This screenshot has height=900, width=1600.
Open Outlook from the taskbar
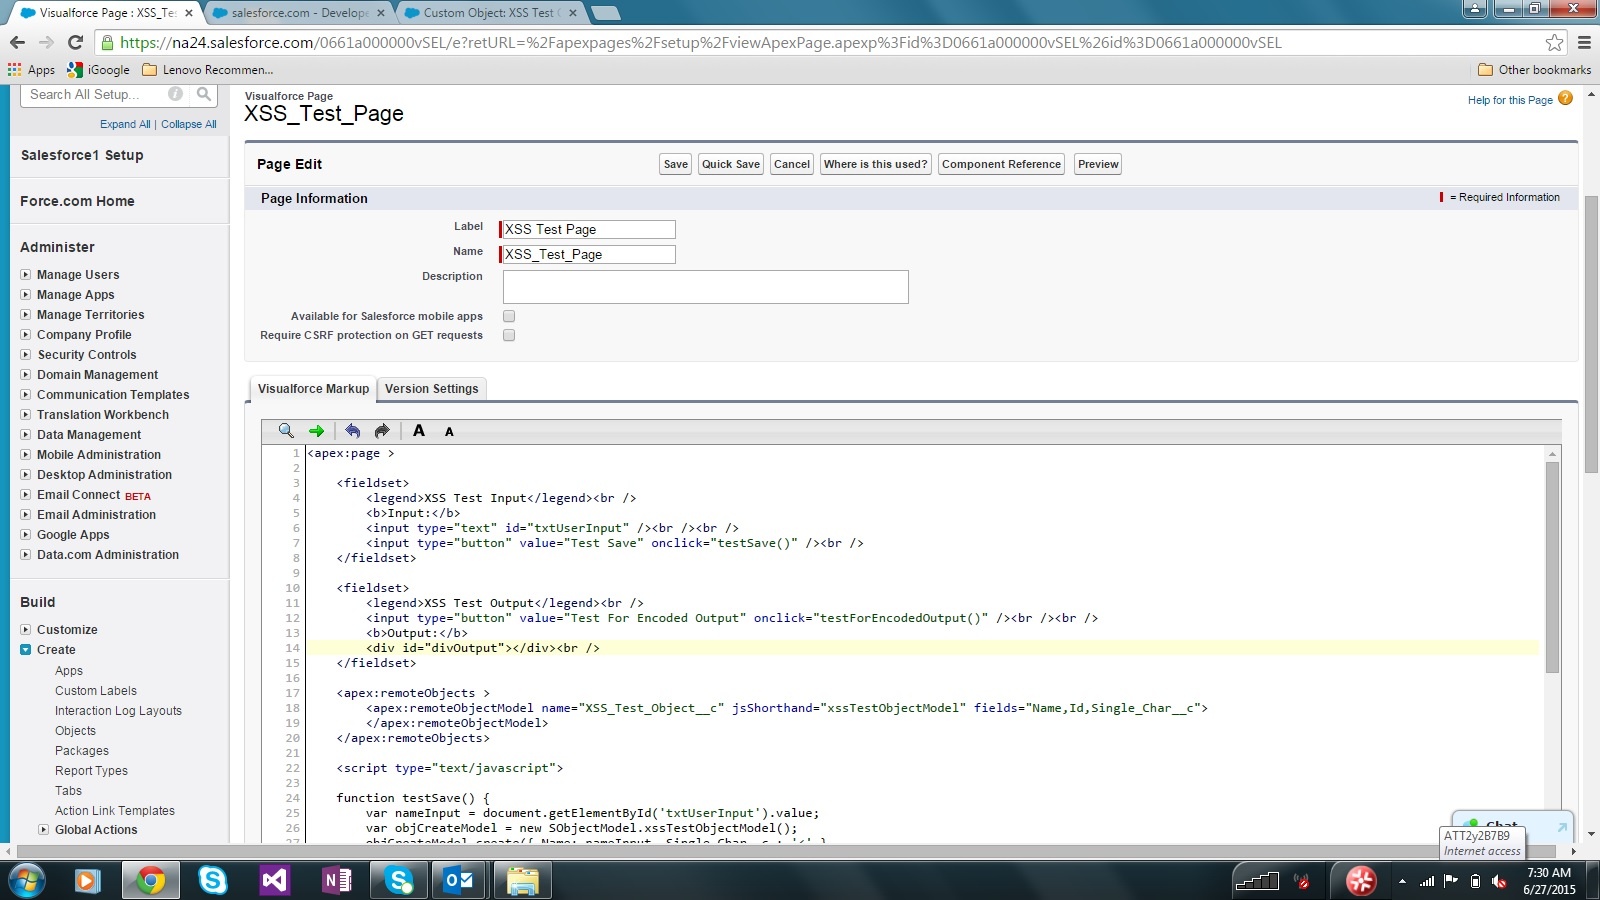point(460,880)
